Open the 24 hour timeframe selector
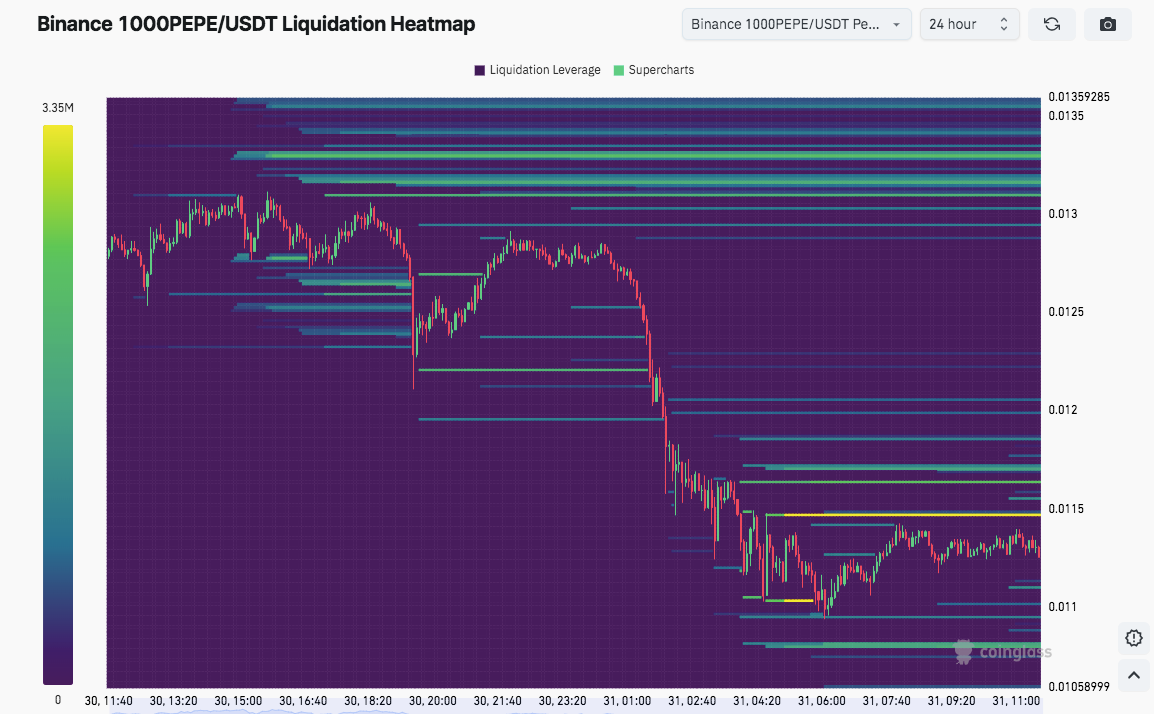Screen dimensions: 1154x714 [x=969, y=24]
